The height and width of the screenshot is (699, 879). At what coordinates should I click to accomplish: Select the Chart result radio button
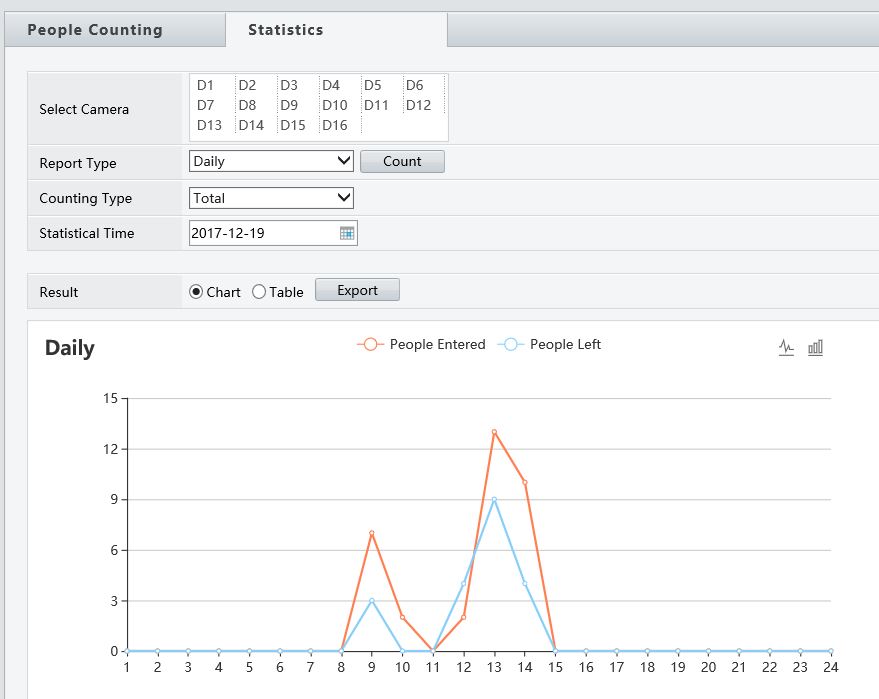(197, 292)
